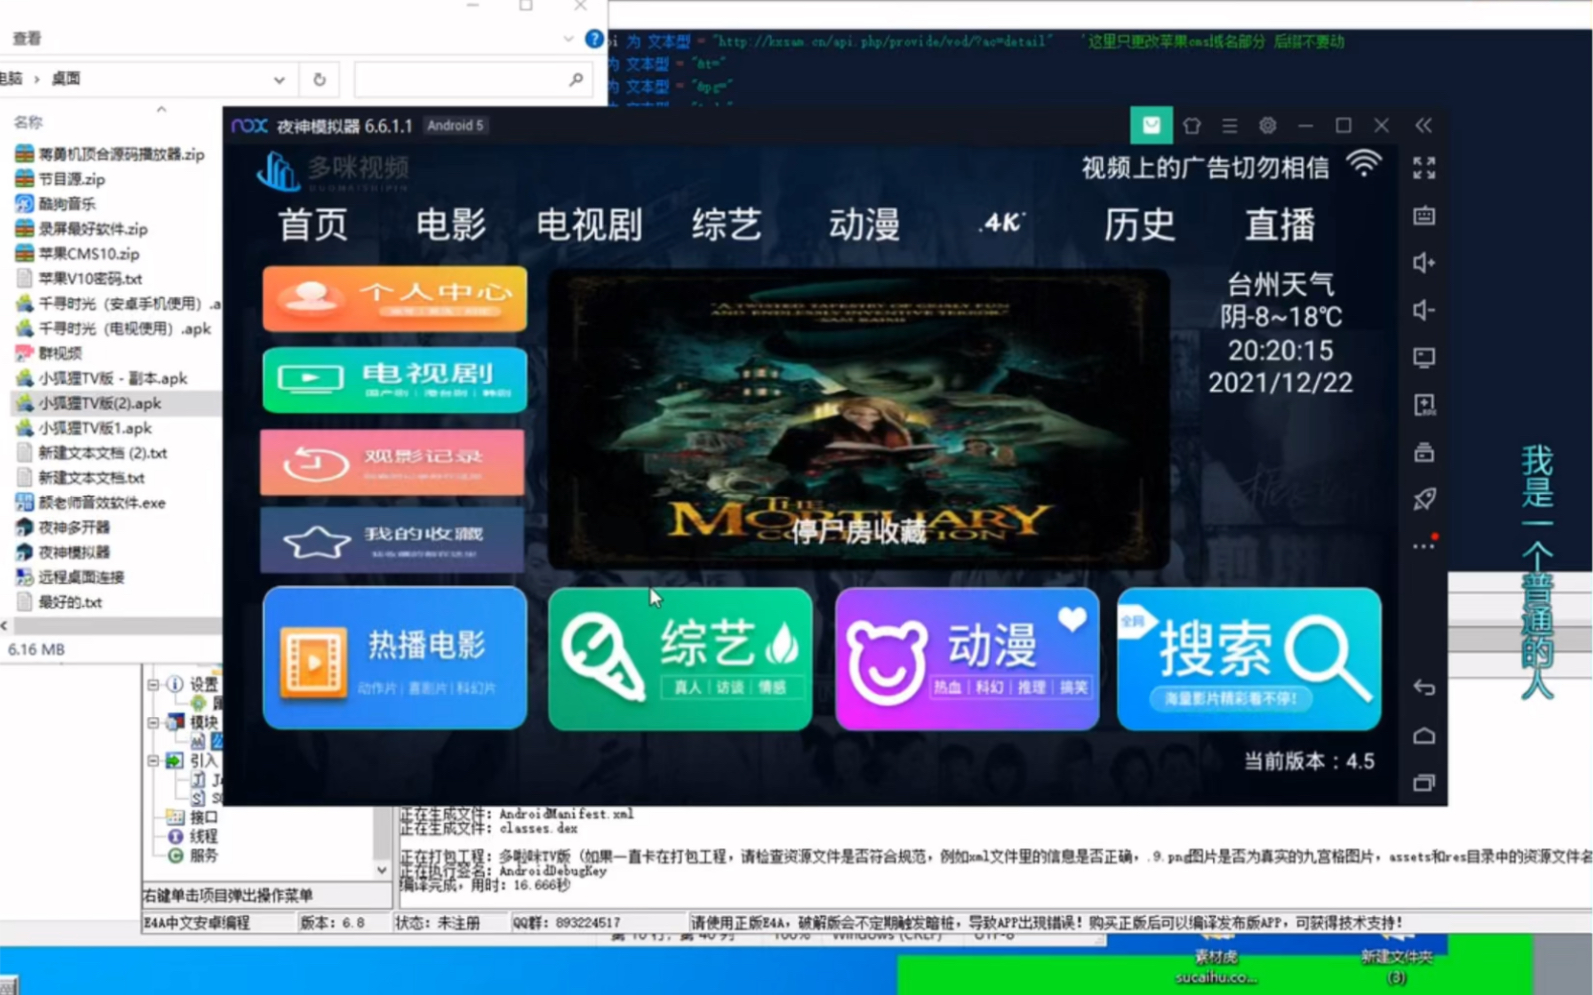Image resolution: width=1593 pixels, height=995 pixels.
Task: Select the 综艺 top tab
Action: tap(727, 225)
